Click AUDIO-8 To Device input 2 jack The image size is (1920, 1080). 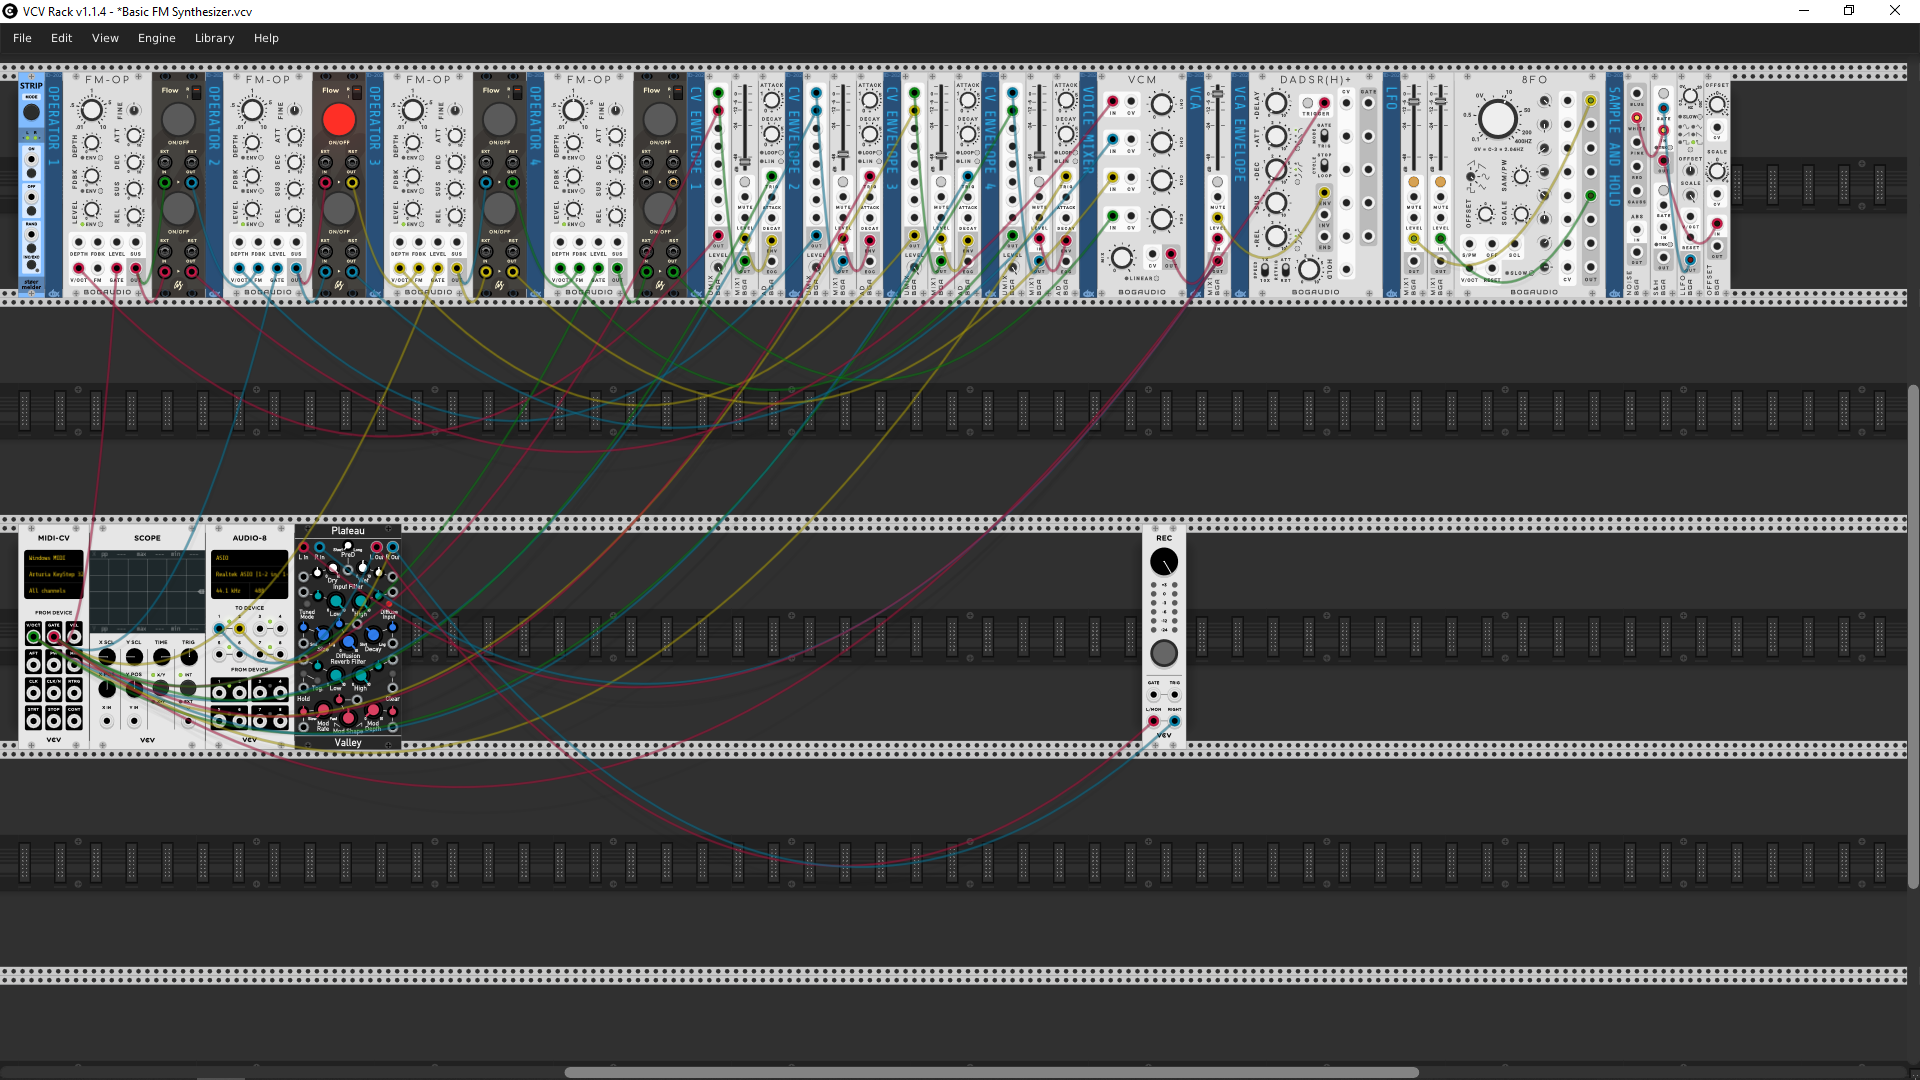click(239, 628)
